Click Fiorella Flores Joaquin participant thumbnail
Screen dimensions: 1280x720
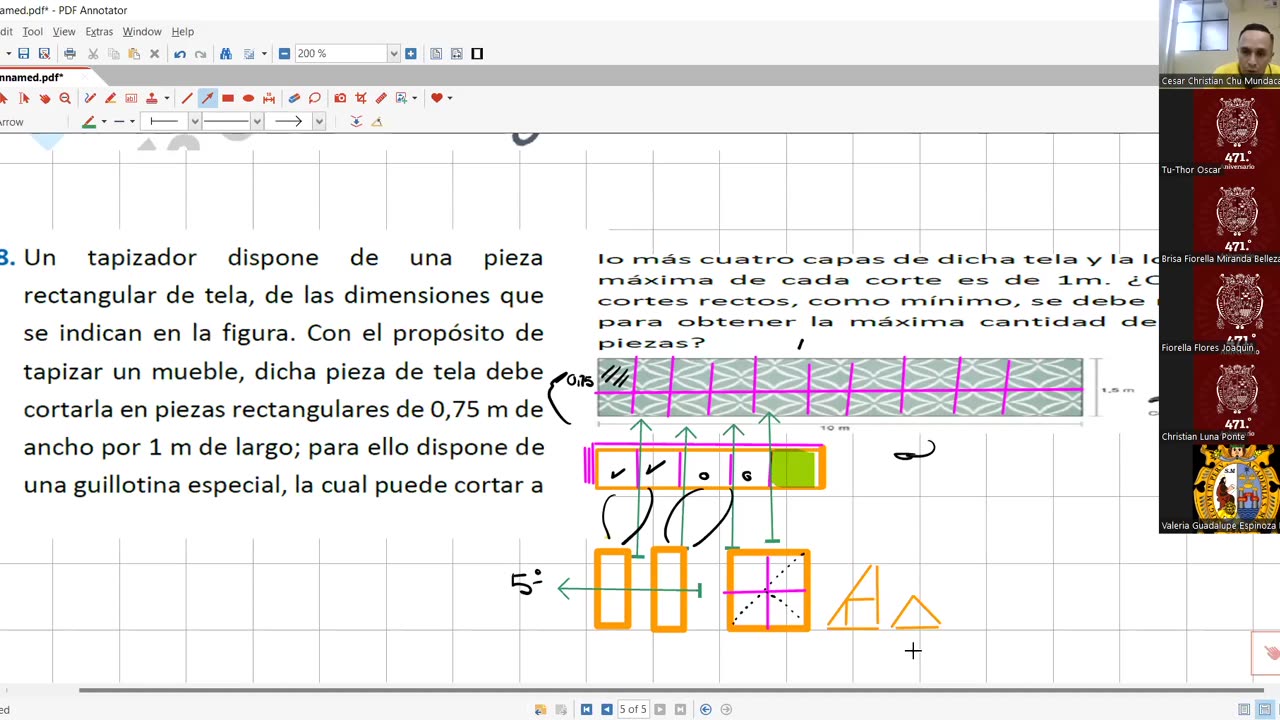pyautogui.click(x=1220, y=311)
